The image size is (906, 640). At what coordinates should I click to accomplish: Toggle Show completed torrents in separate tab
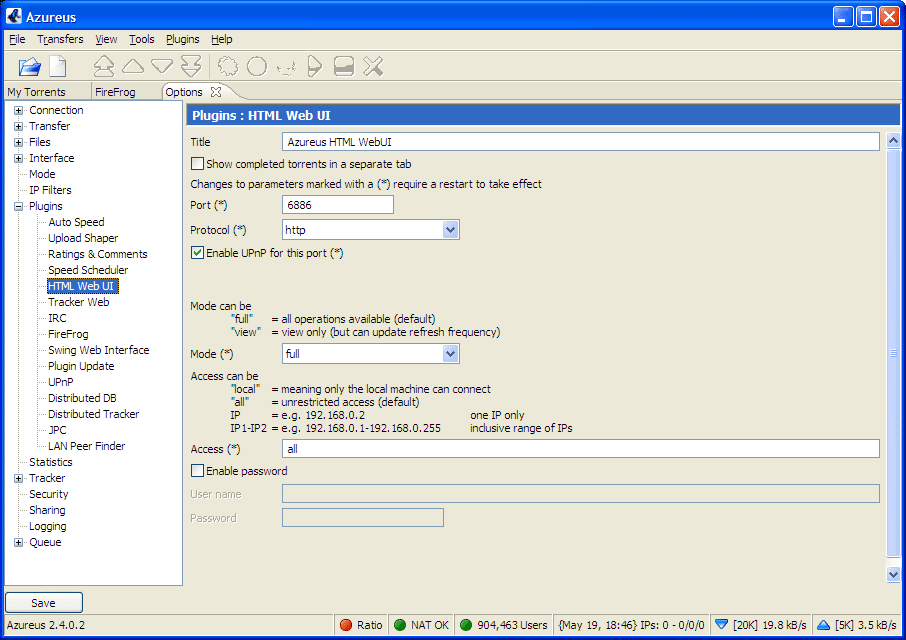(197, 164)
